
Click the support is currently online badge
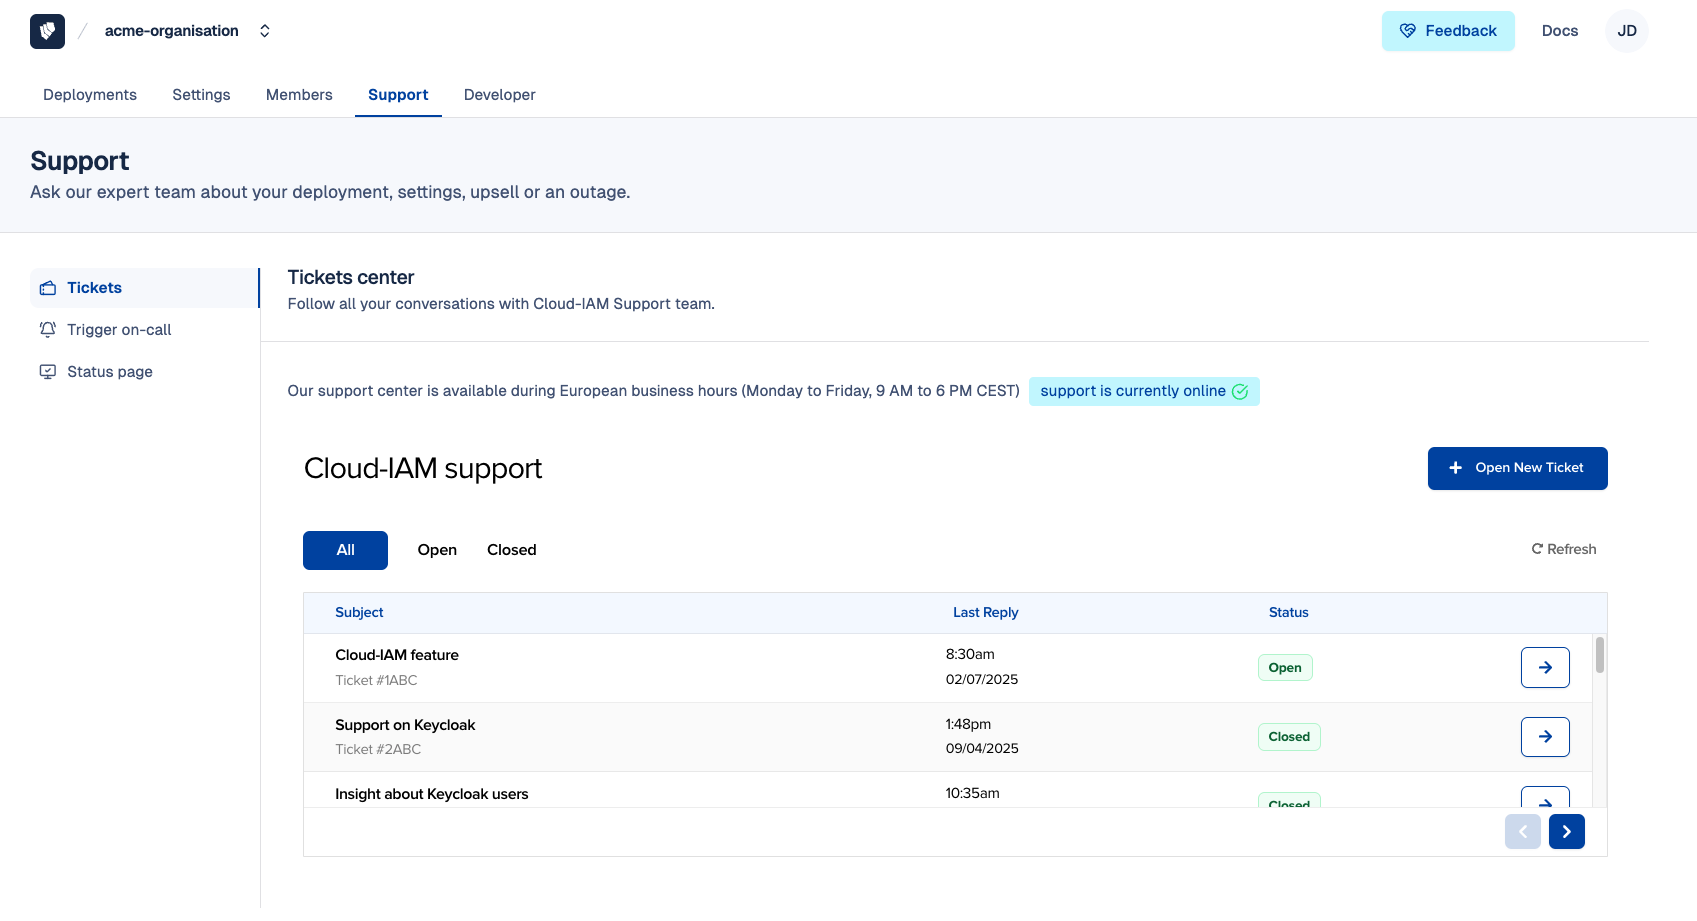click(1144, 391)
